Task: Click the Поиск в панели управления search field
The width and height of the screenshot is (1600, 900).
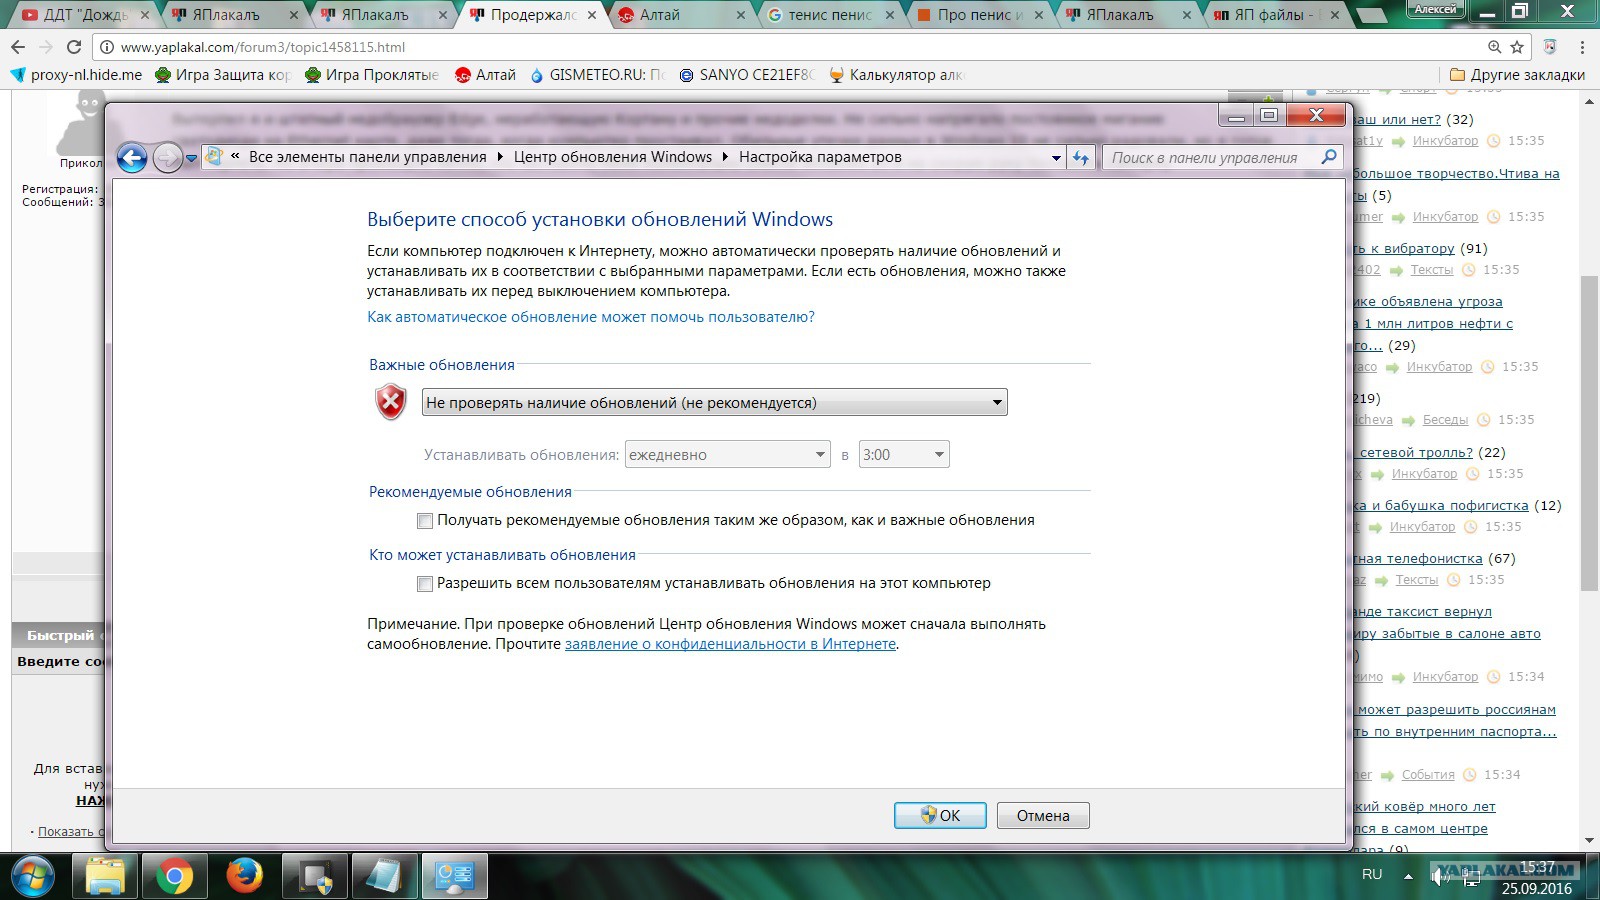Action: click(x=1212, y=157)
